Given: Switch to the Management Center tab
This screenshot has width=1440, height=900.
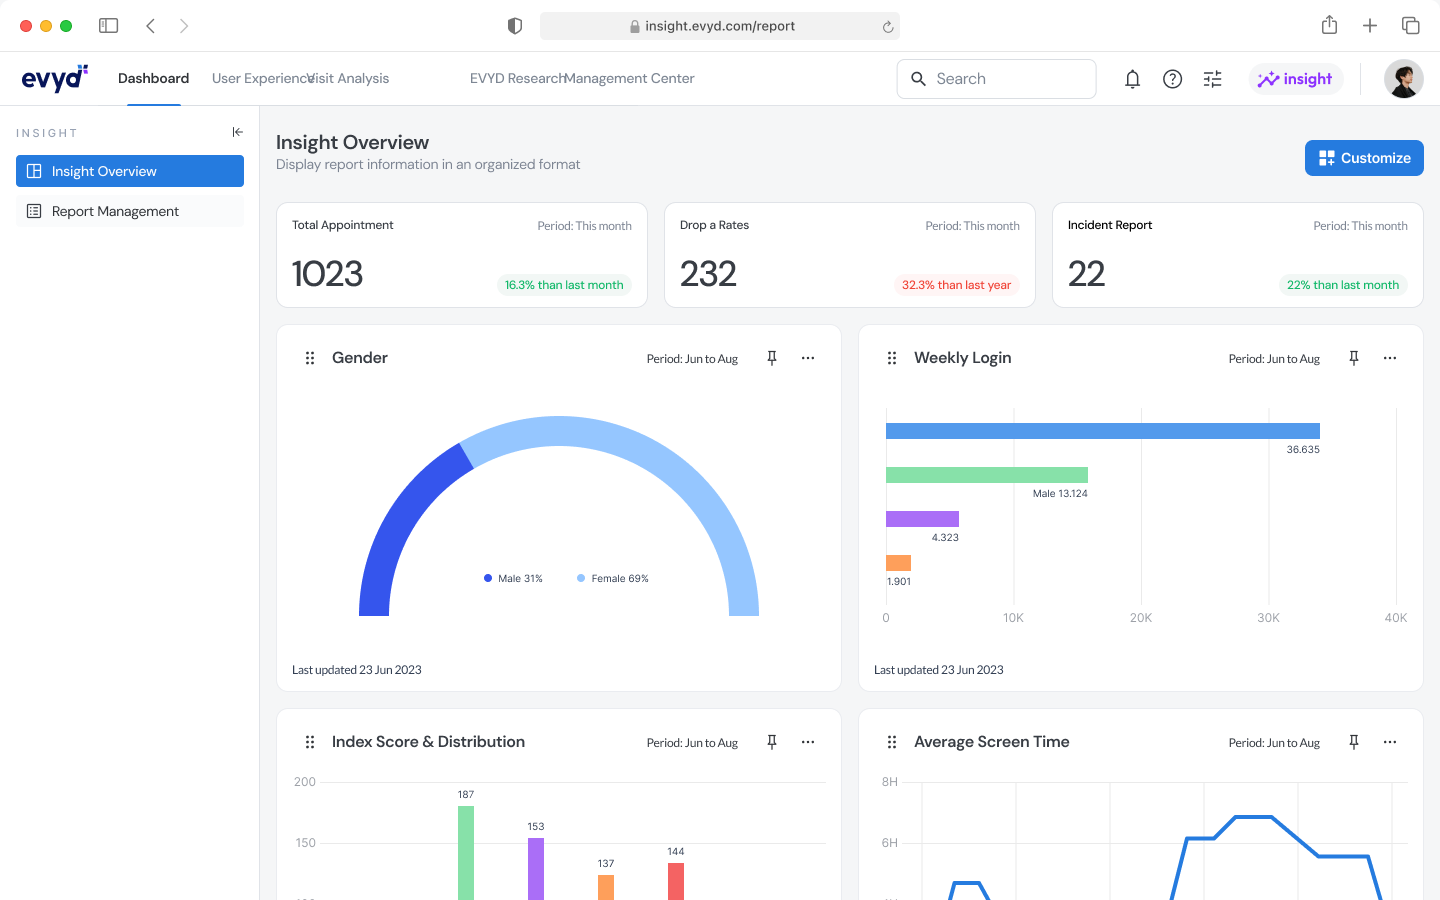Looking at the screenshot, I should coord(631,79).
